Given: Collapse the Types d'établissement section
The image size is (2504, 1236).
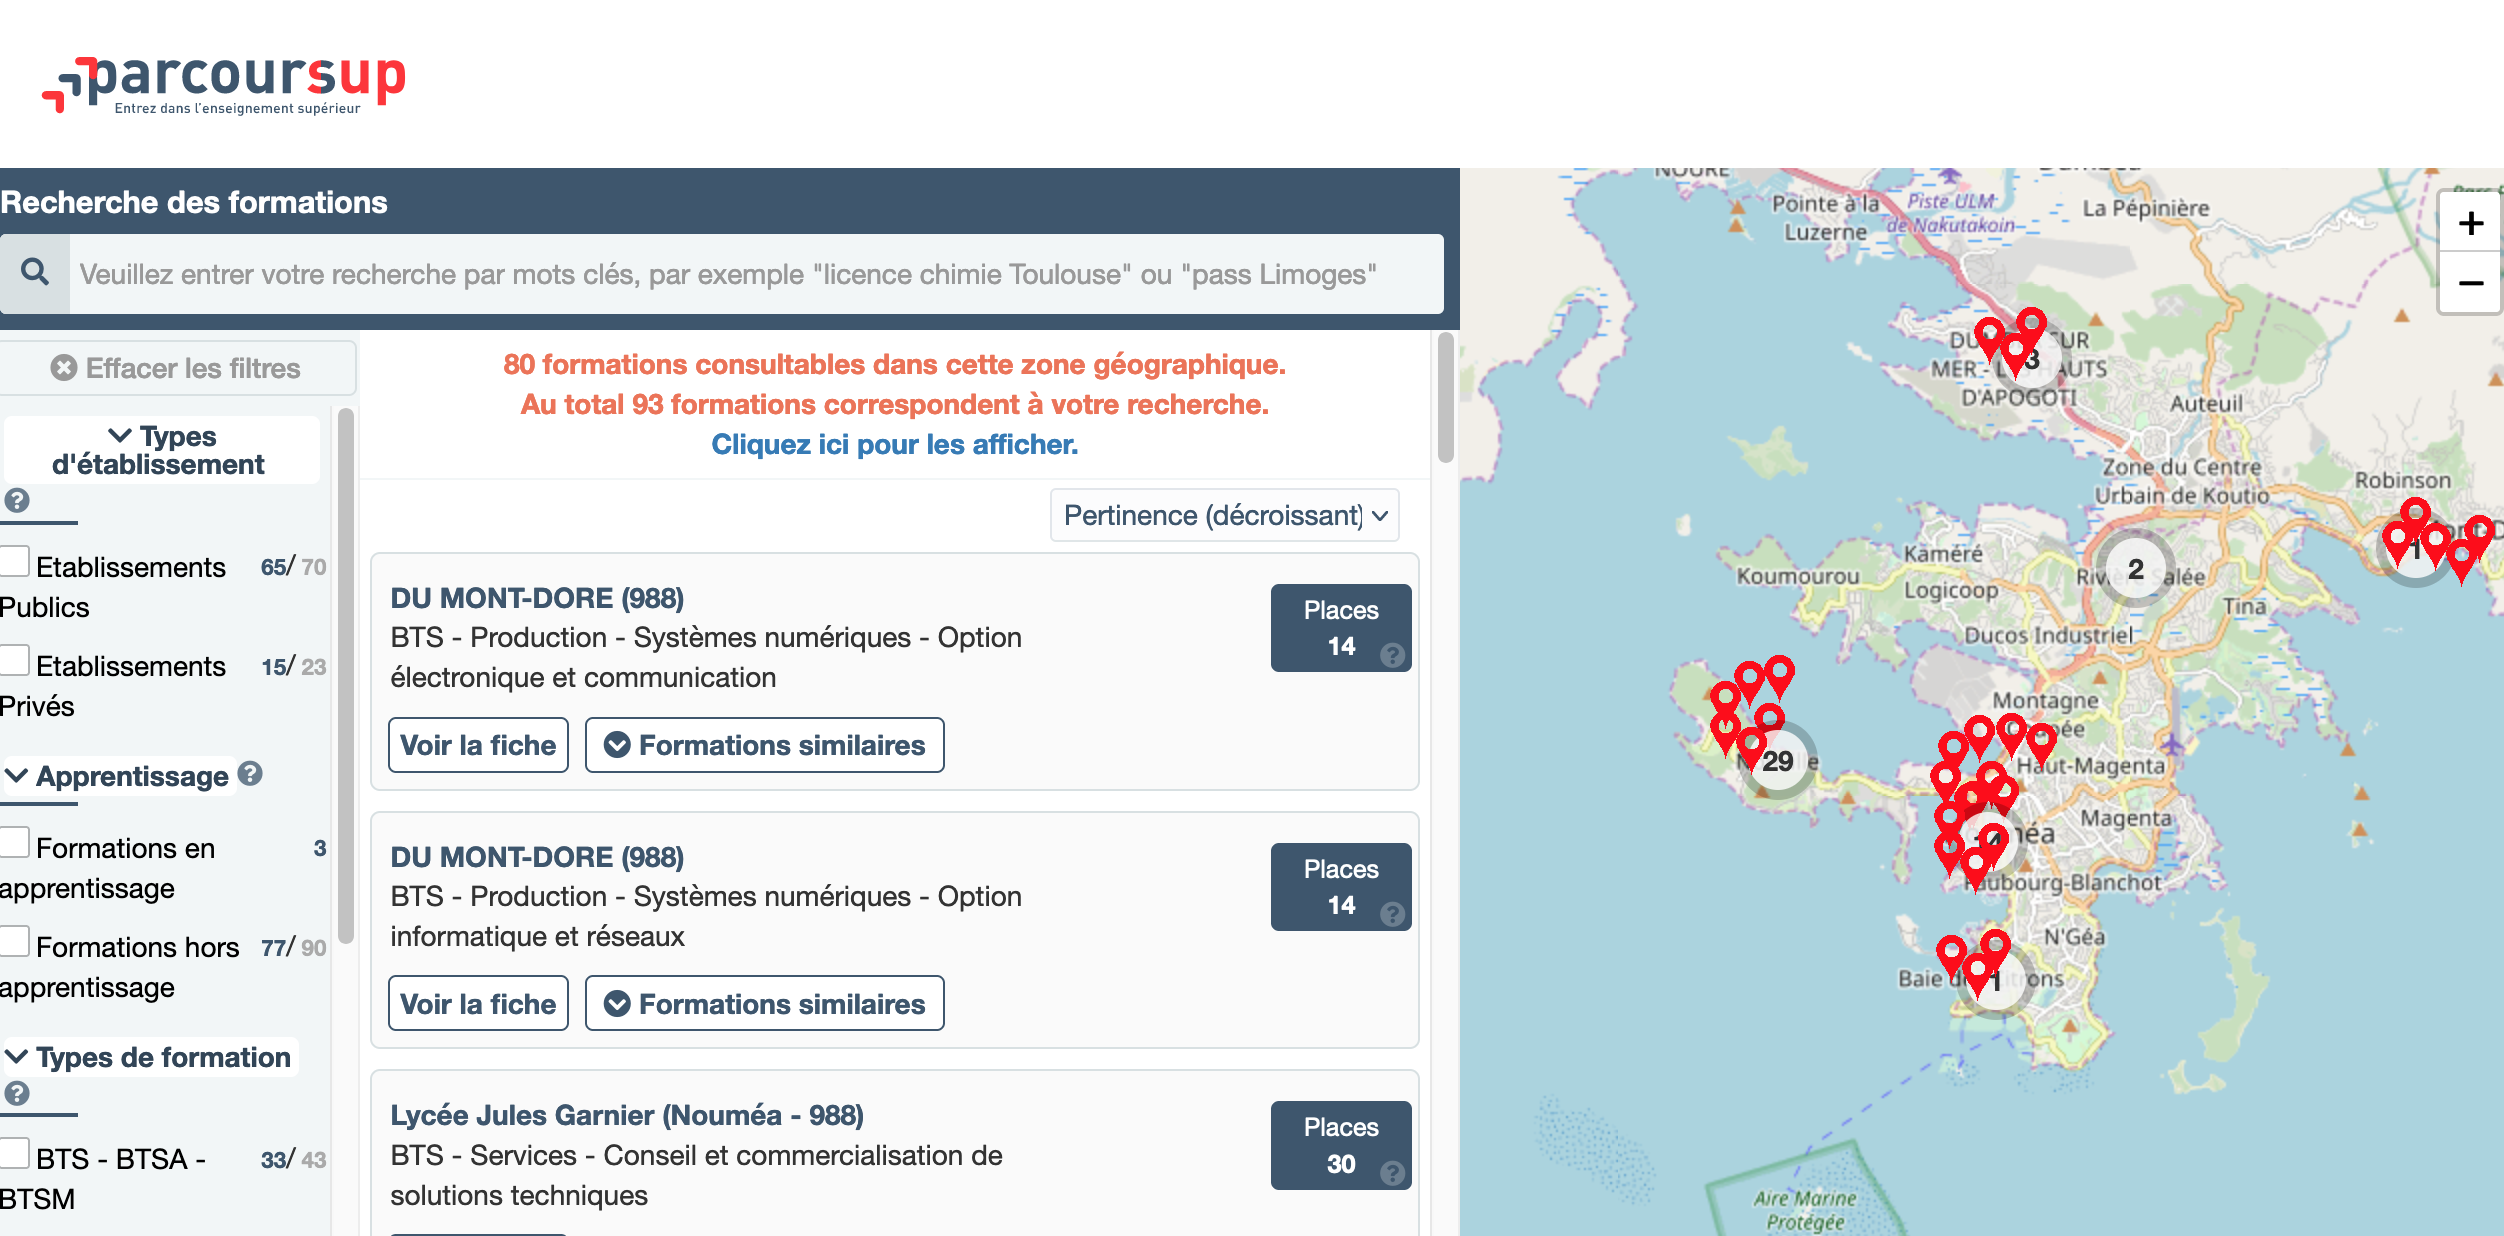Looking at the screenshot, I should (160, 450).
